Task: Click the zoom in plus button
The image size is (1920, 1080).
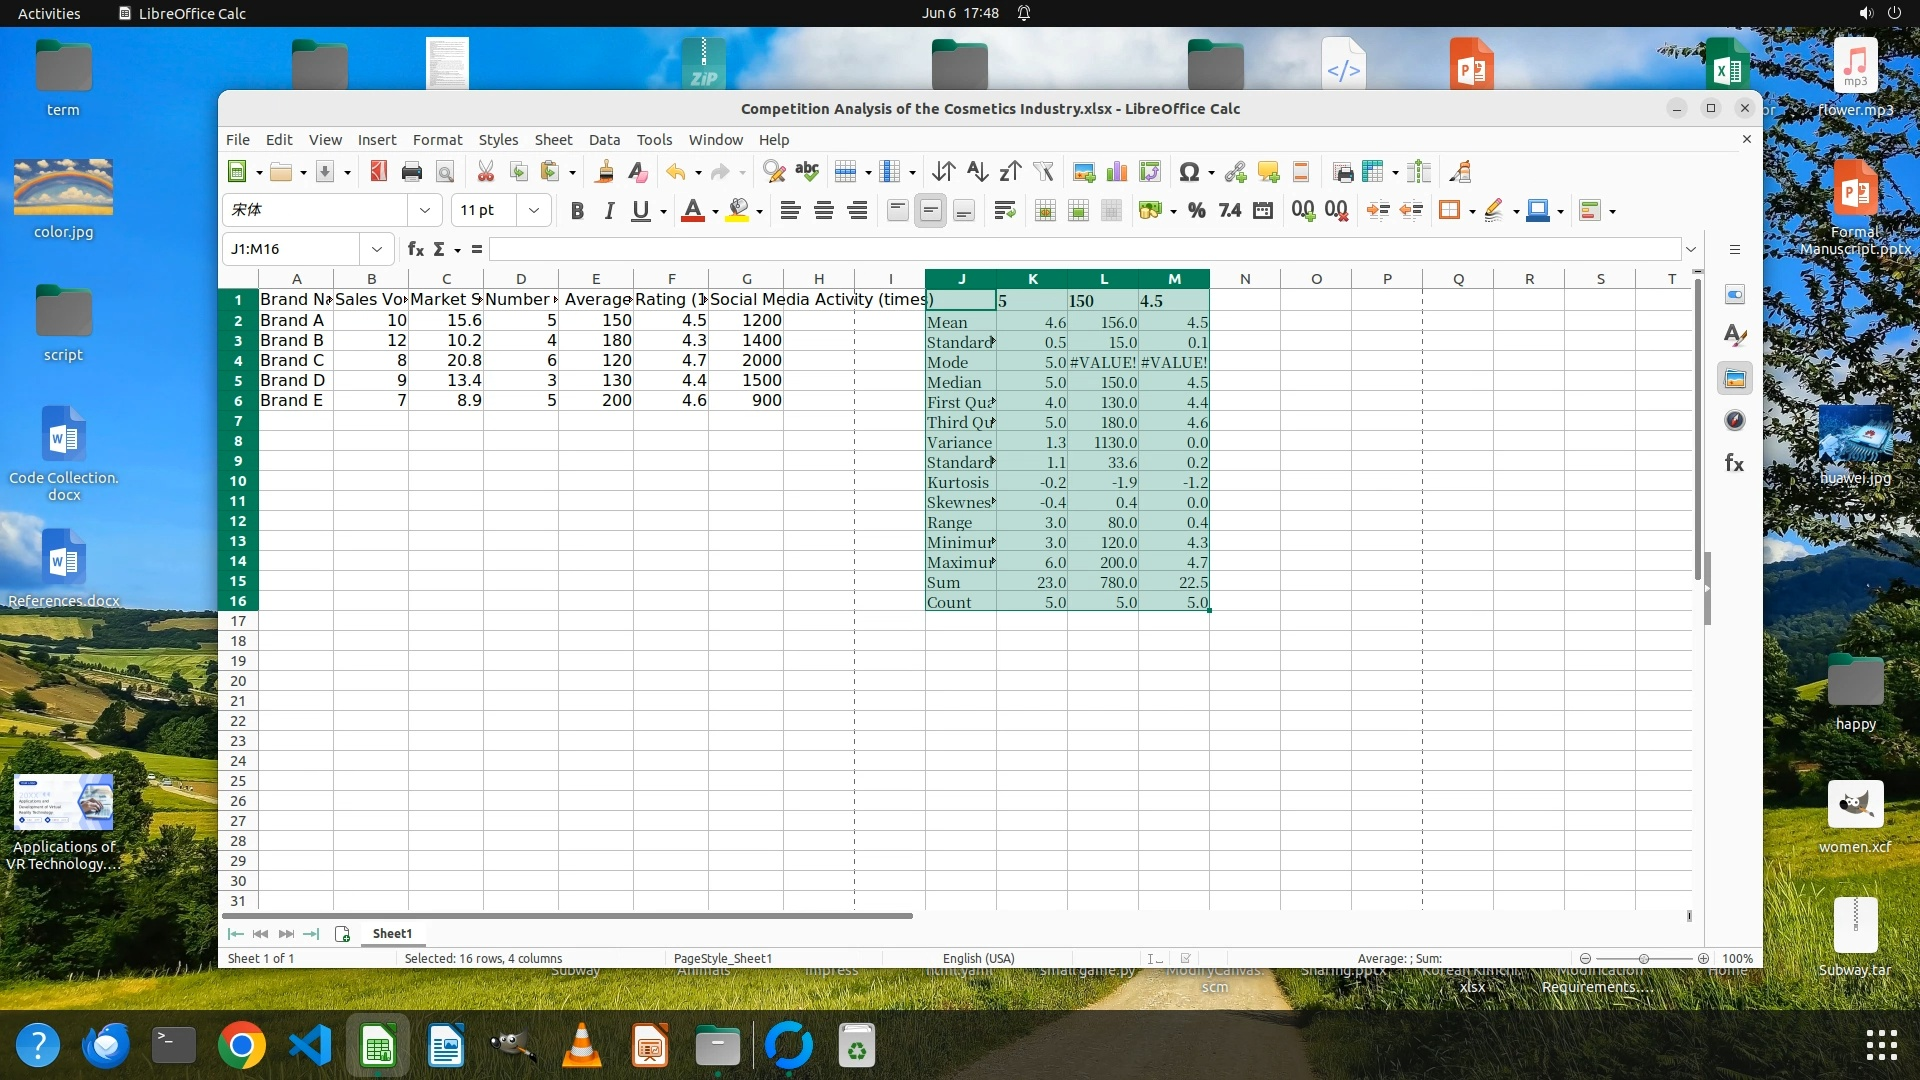Action: (1703, 959)
